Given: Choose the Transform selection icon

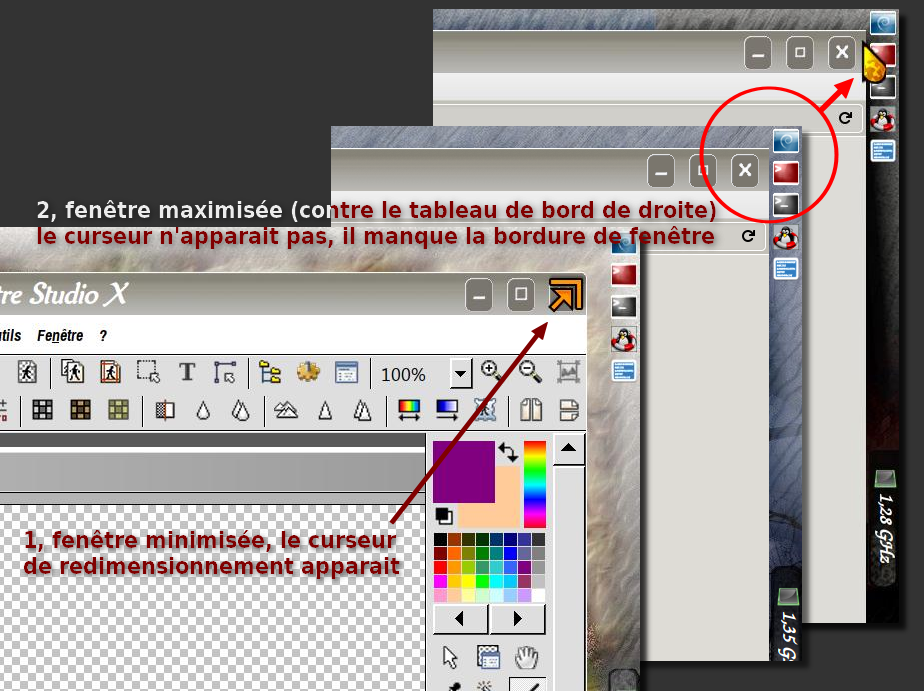Looking at the screenshot, I should point(225,372).
